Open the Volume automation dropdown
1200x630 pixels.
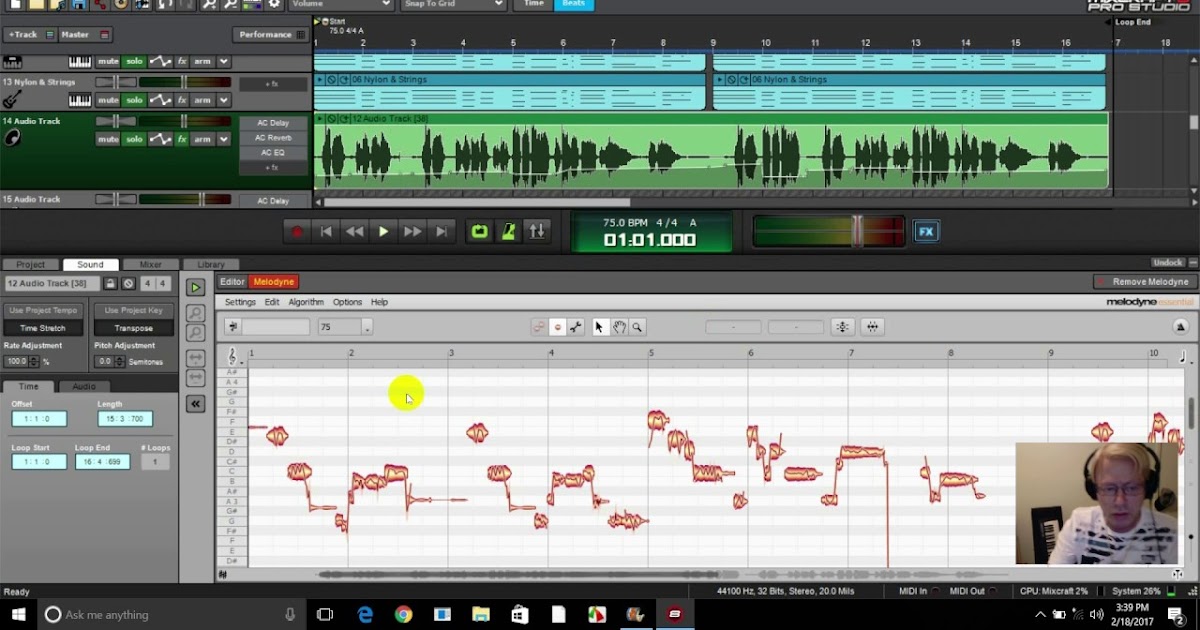tap(340, 4)
